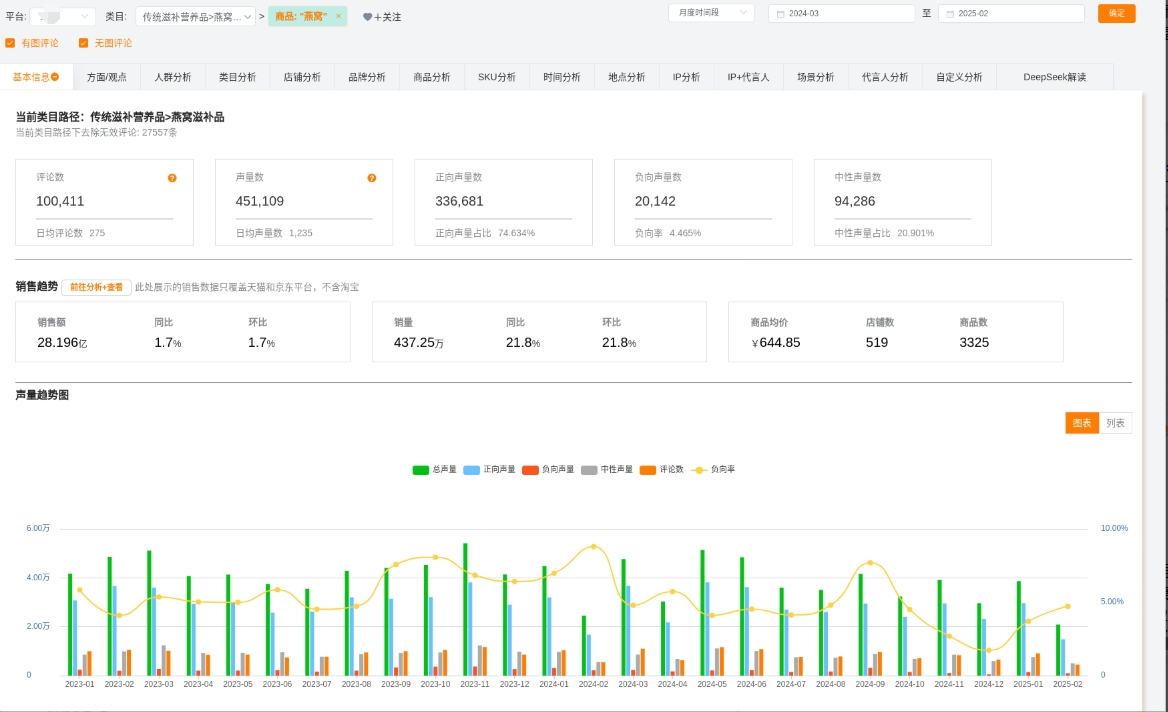The width and height of the screenshot is (1168, 712).
Task: Click the 正向声量数 value 336,681
Action: coord(460,201)
